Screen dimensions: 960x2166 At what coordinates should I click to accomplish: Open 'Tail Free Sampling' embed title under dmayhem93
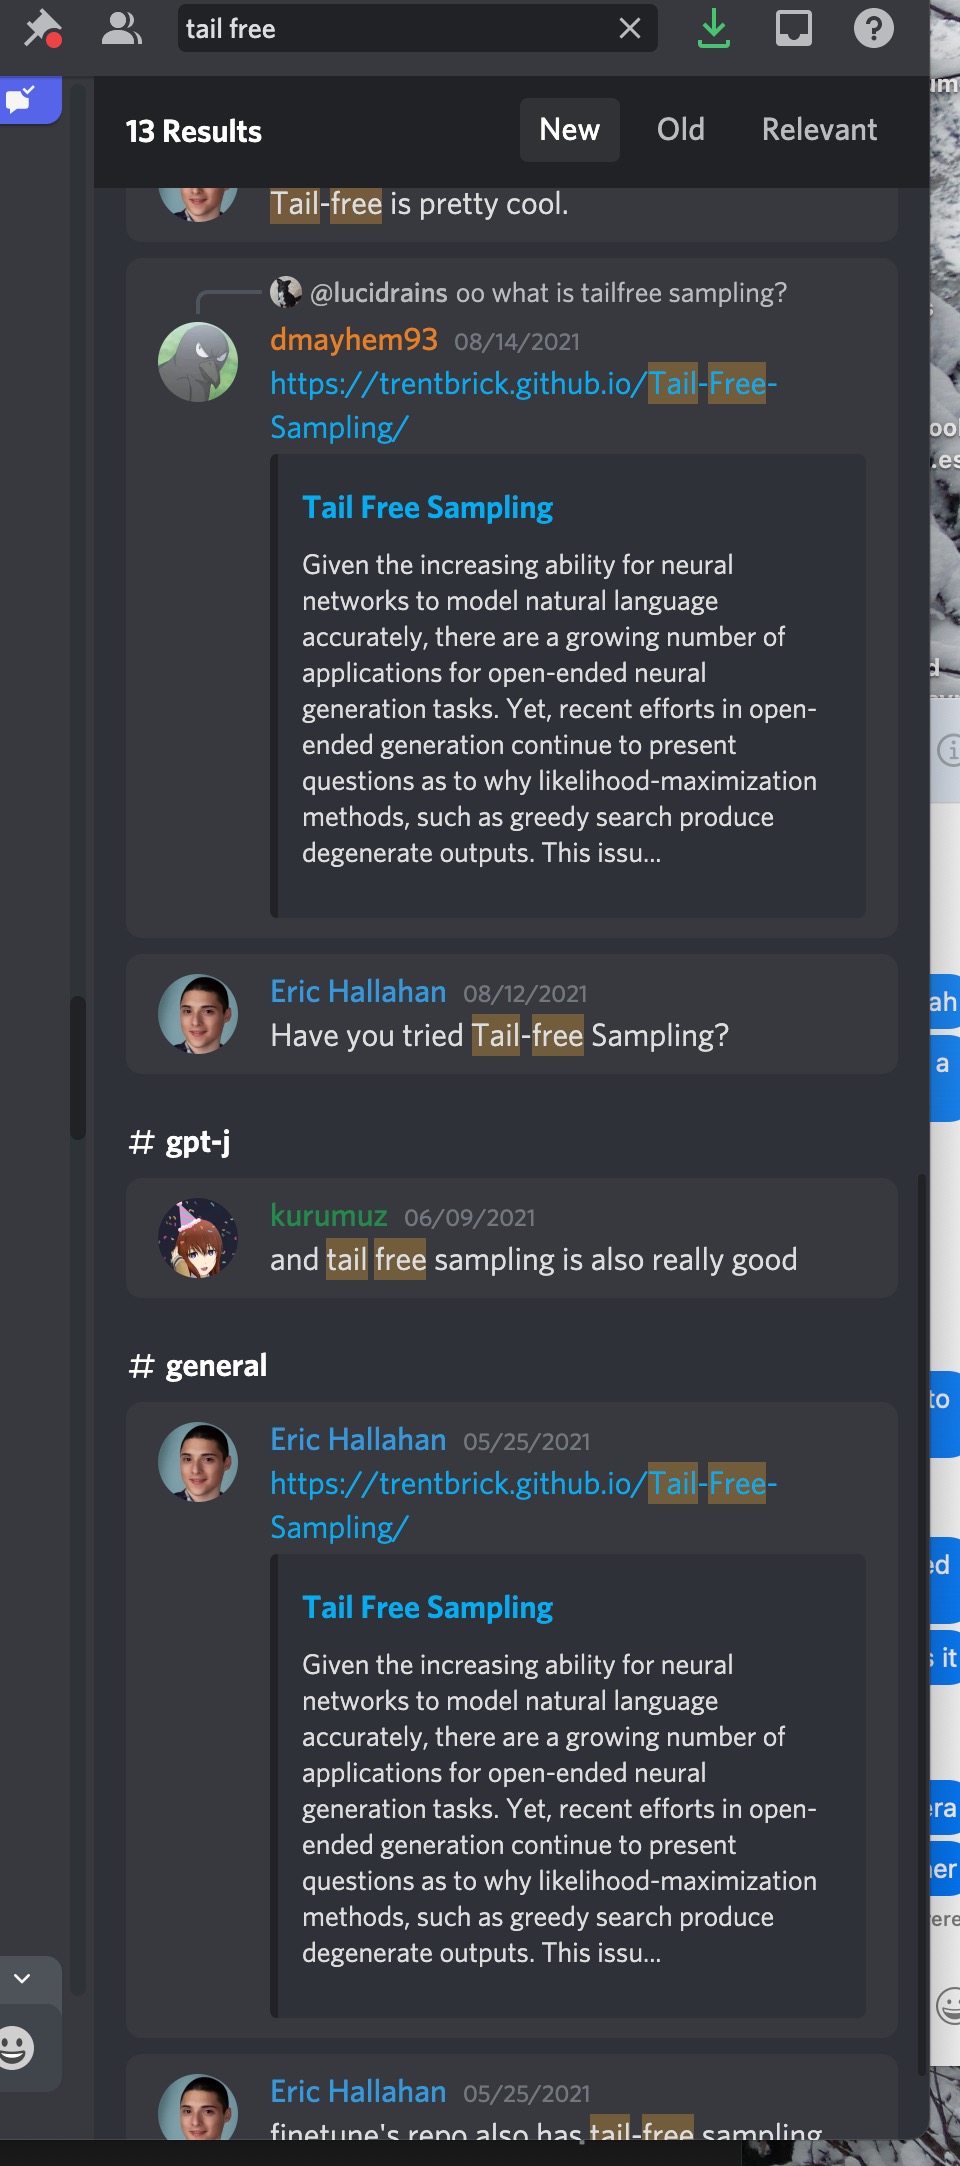tap(427, 508)
